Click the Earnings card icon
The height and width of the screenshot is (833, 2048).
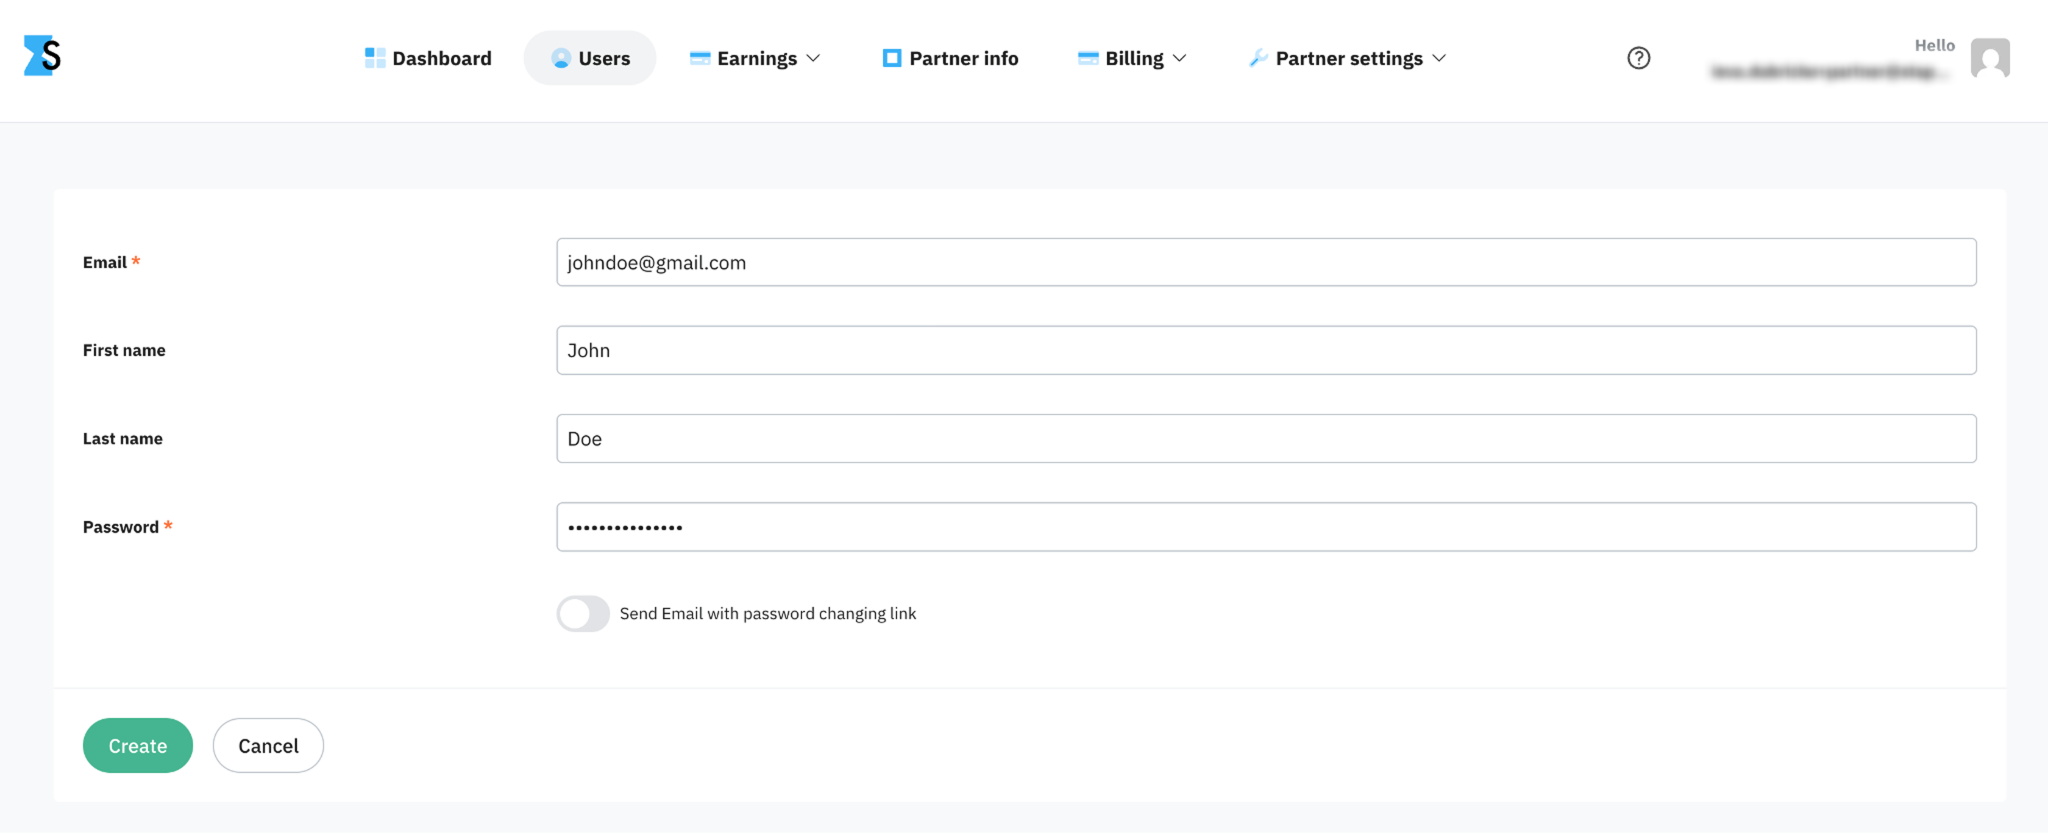[x=700, y=58]
